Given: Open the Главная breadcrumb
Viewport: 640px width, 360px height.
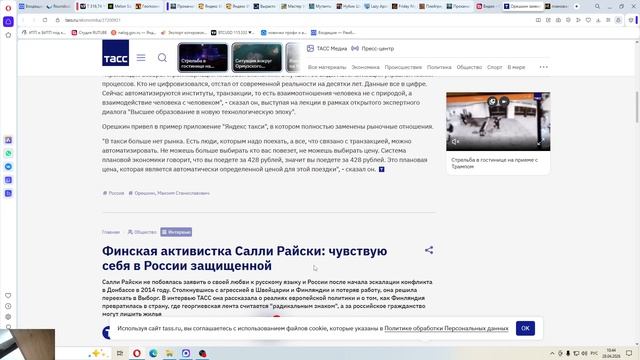Looking at the screenshot, I should click(111, 232).
